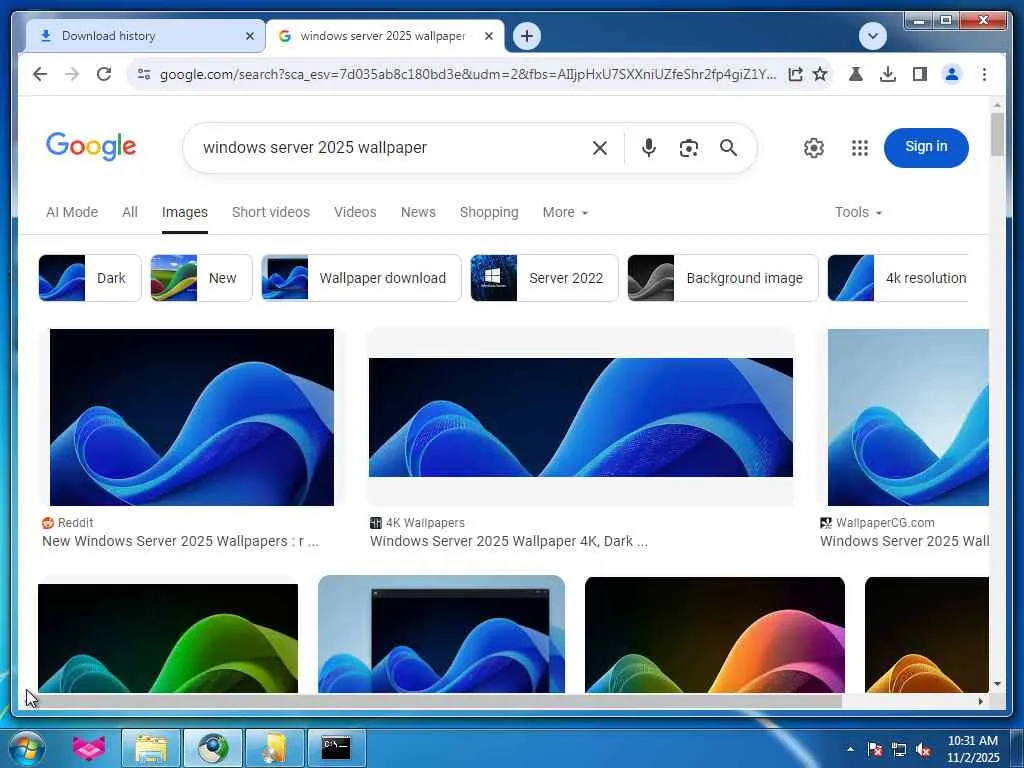
Task: Close the windows server 2025 wallpaper tab
Action: click(x=488, y=36)
